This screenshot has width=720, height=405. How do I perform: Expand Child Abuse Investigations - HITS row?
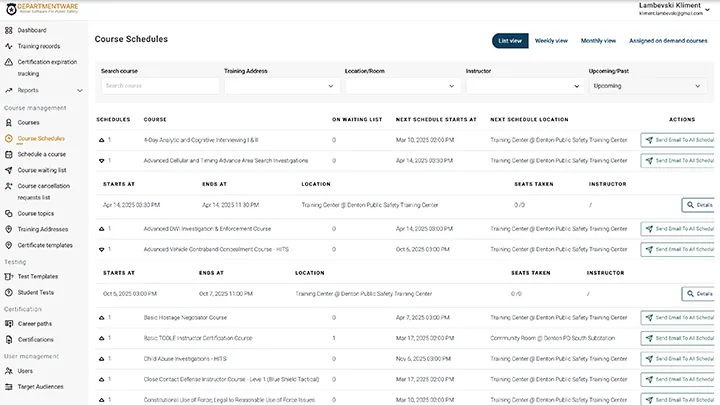coord(101,359)
